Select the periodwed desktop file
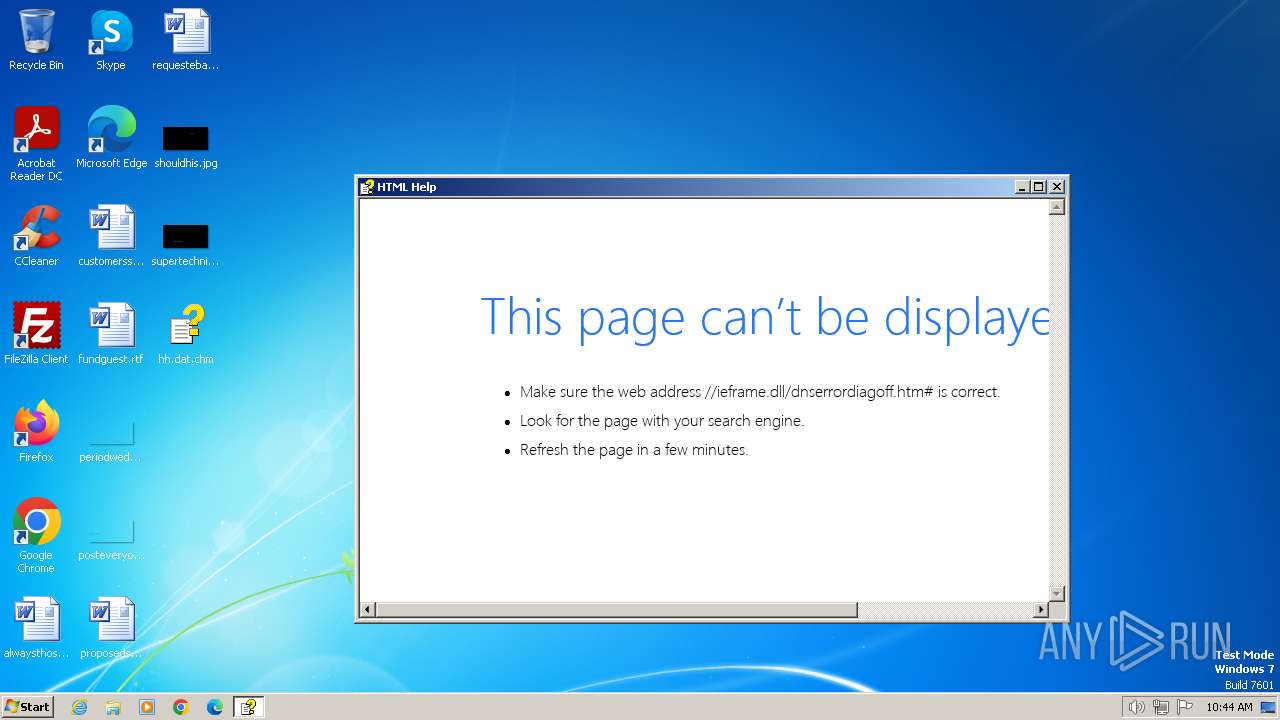The image size is (1280, 720). click(111, 440)
